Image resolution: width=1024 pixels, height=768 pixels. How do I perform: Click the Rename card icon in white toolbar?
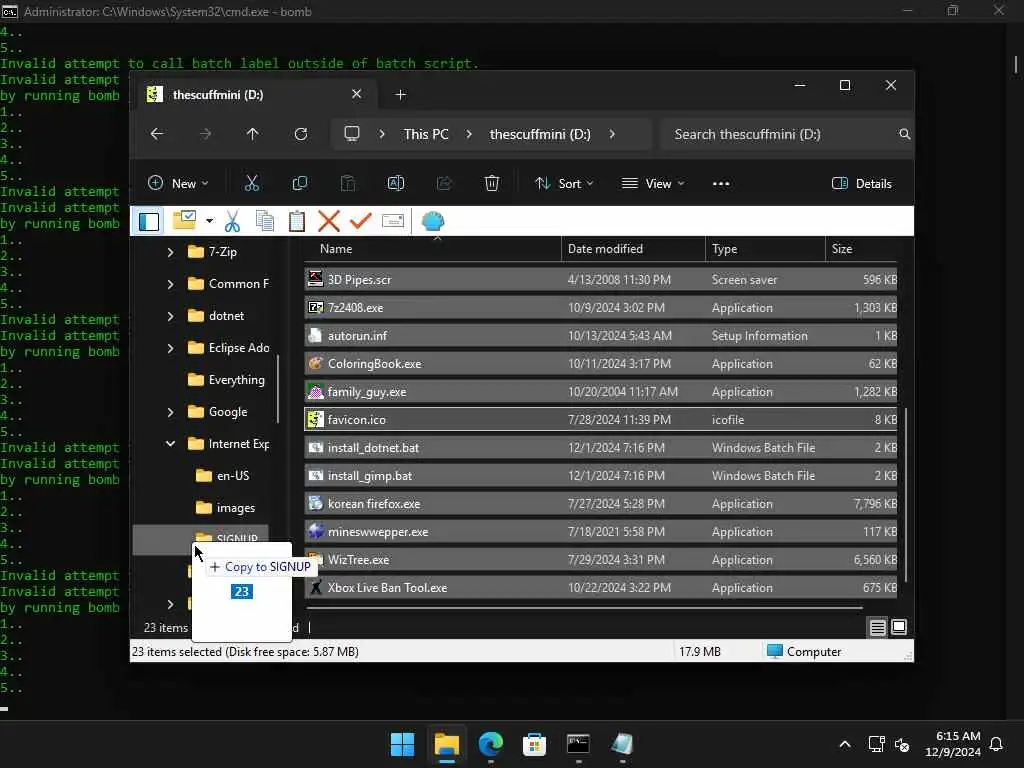pyautogui.click(x=392, y=221)
